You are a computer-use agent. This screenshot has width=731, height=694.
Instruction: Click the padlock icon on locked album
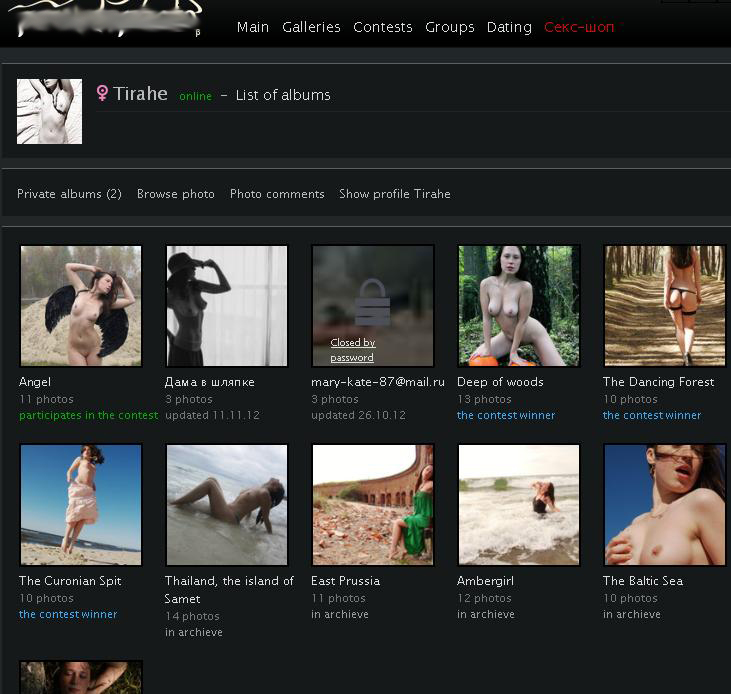372,302
